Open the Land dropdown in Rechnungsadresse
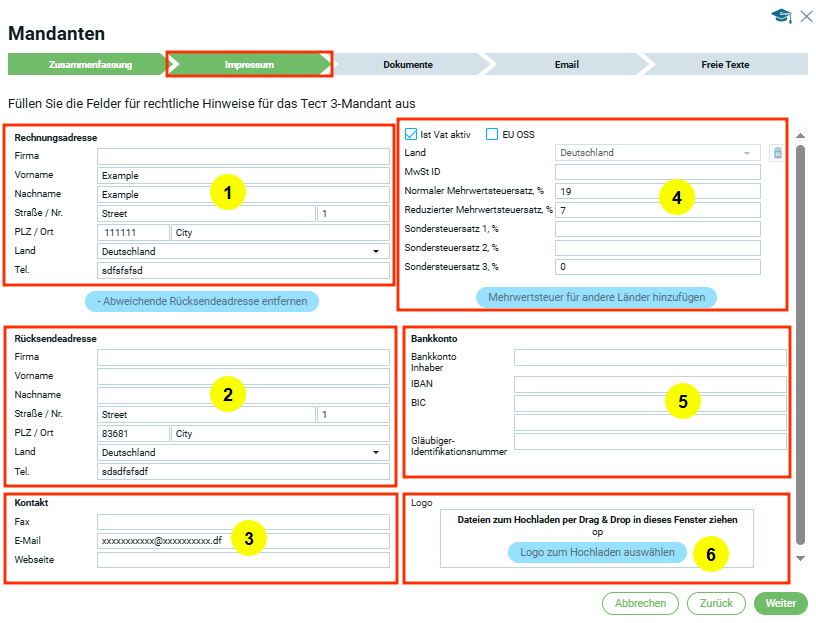 click(243, 252)
